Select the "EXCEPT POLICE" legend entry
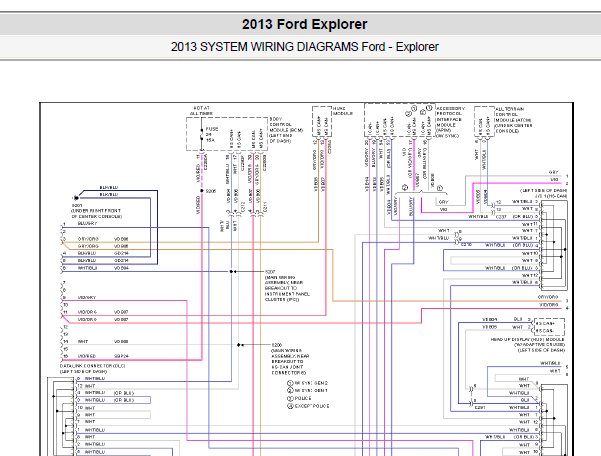601x456 pixels. [308, 406]
